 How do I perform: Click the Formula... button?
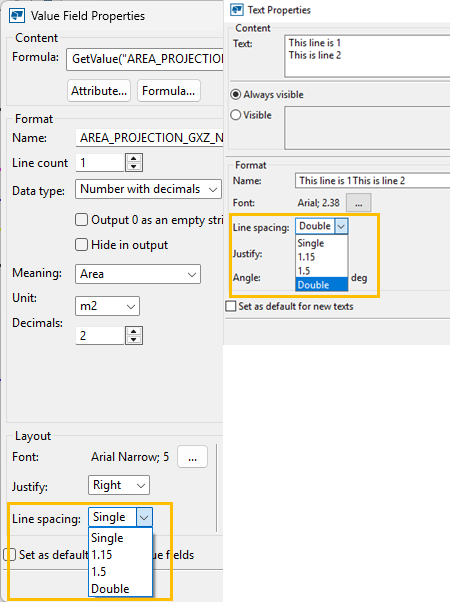click(169, 91)
